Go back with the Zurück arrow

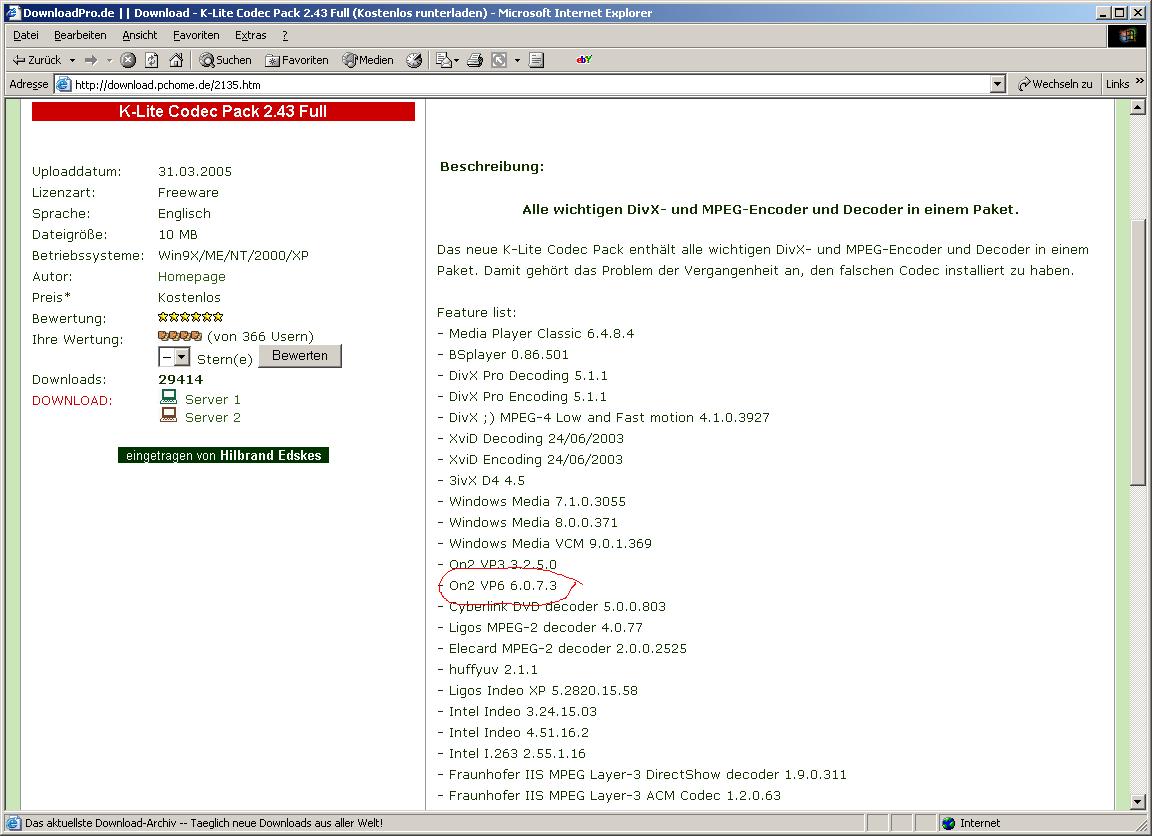click(x=37, y=60)
